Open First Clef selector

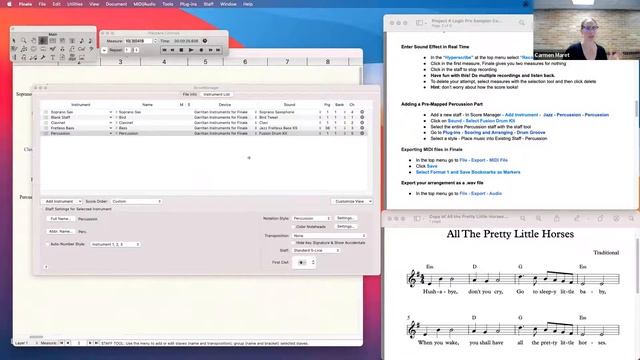pos(304,262)
